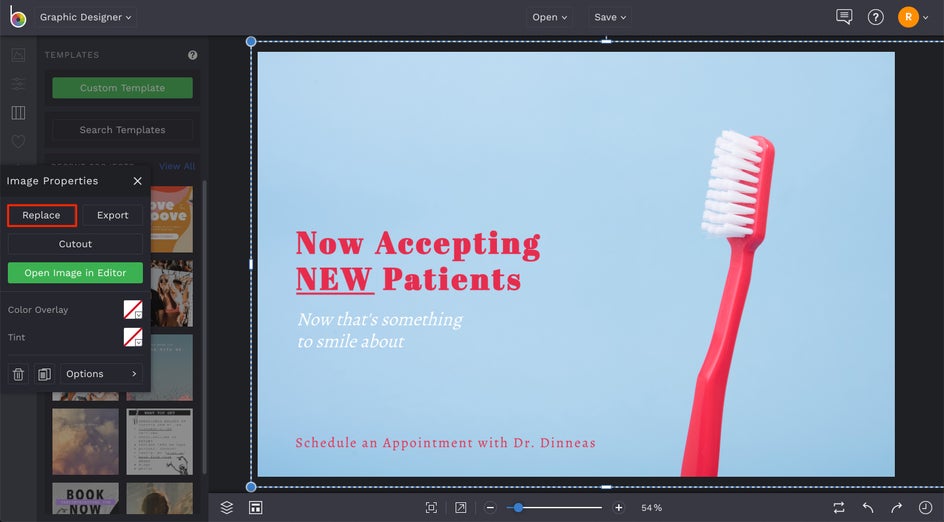Click the template layout icon in bottom bar
The height and width of the screenshot is (522, 944).
(x=255, y=508)
